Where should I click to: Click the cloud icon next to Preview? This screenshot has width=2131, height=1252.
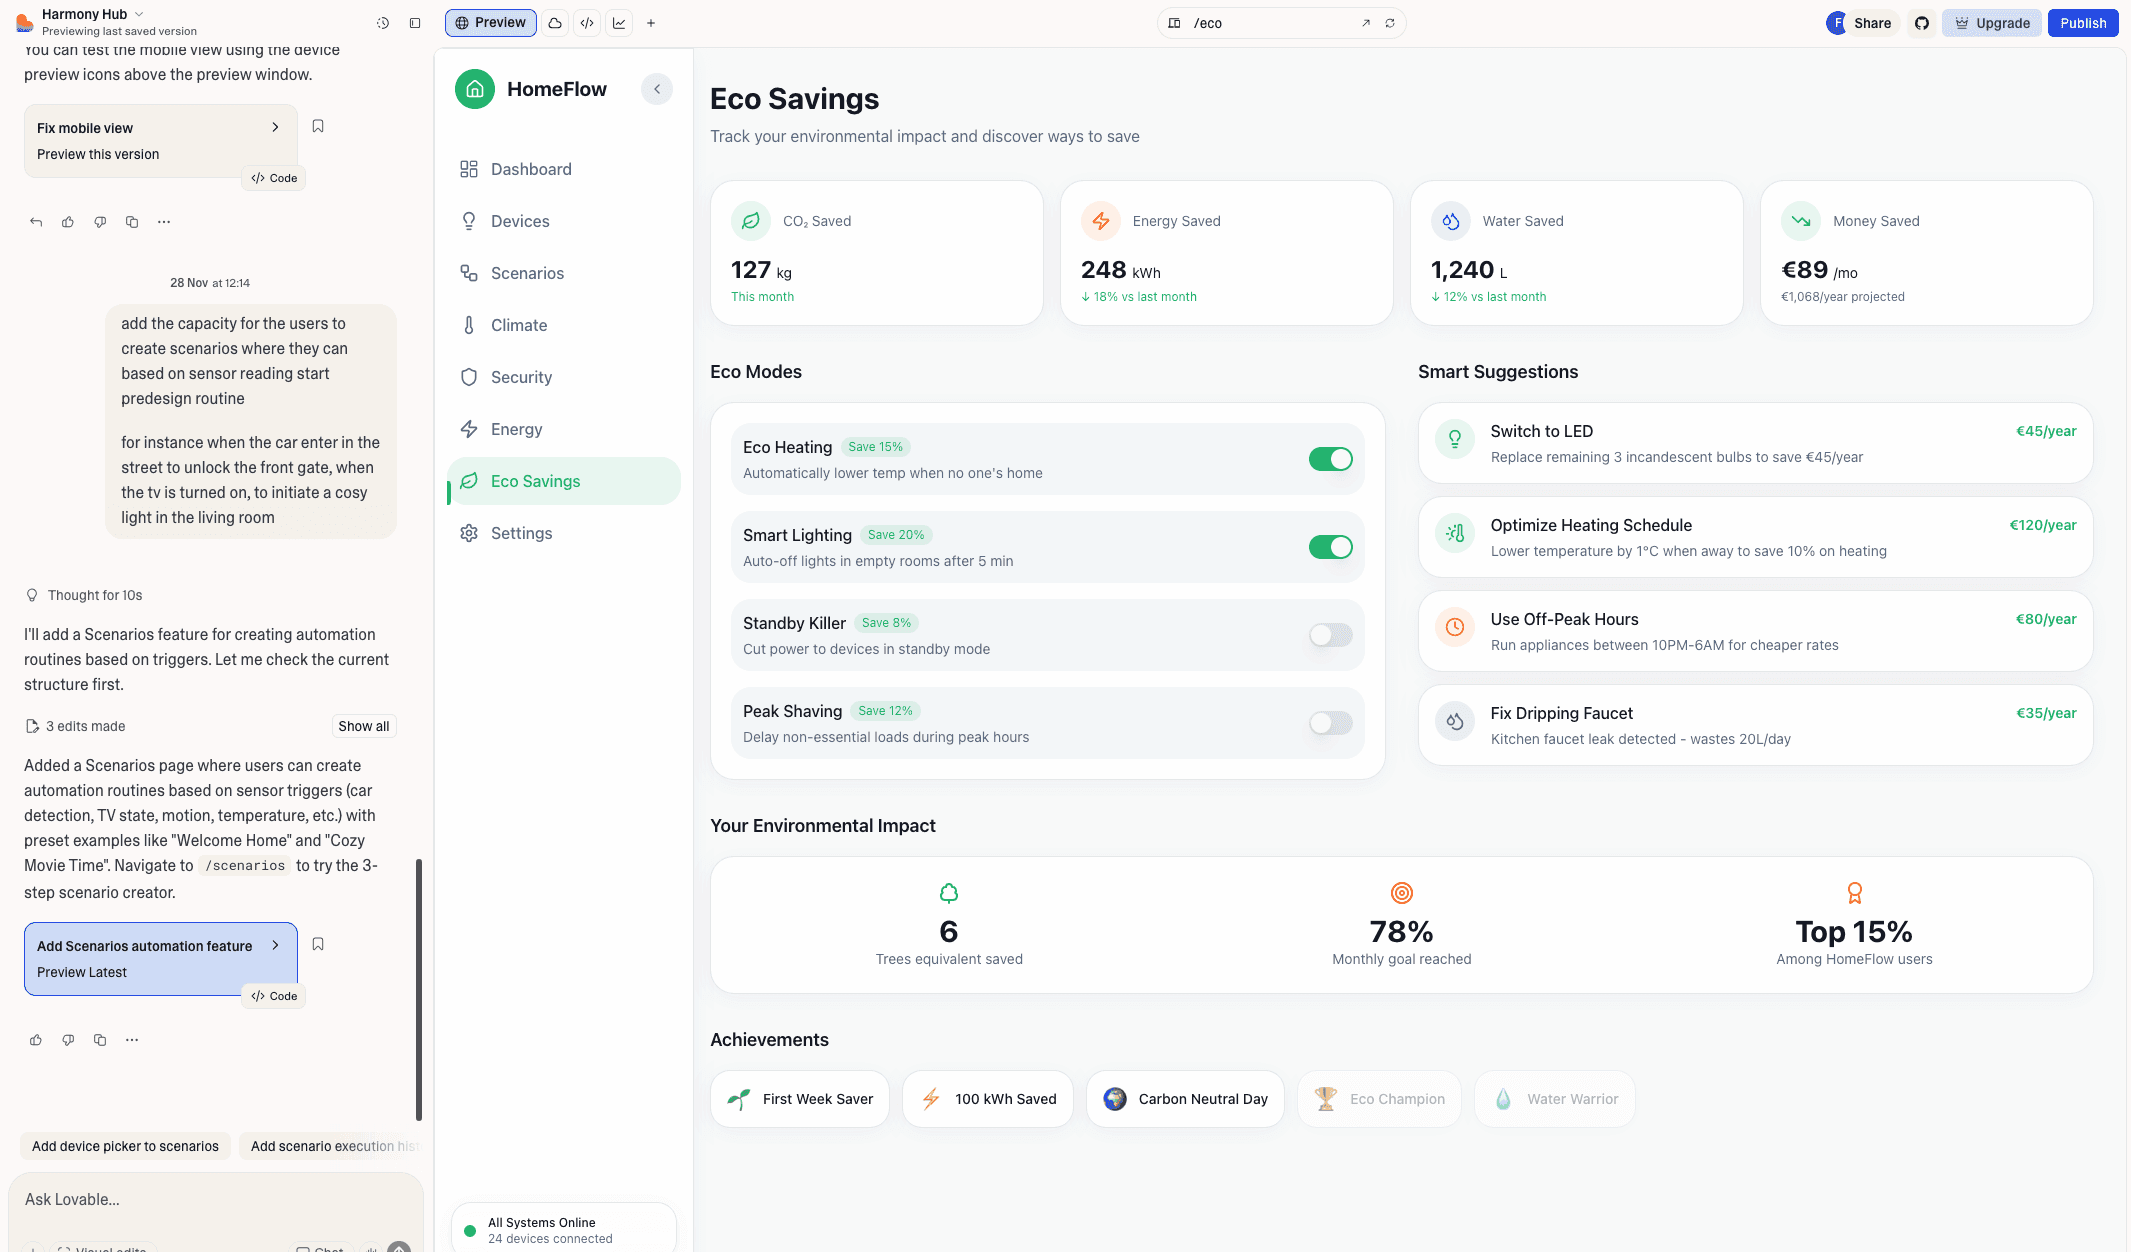[x=555, y=23]
